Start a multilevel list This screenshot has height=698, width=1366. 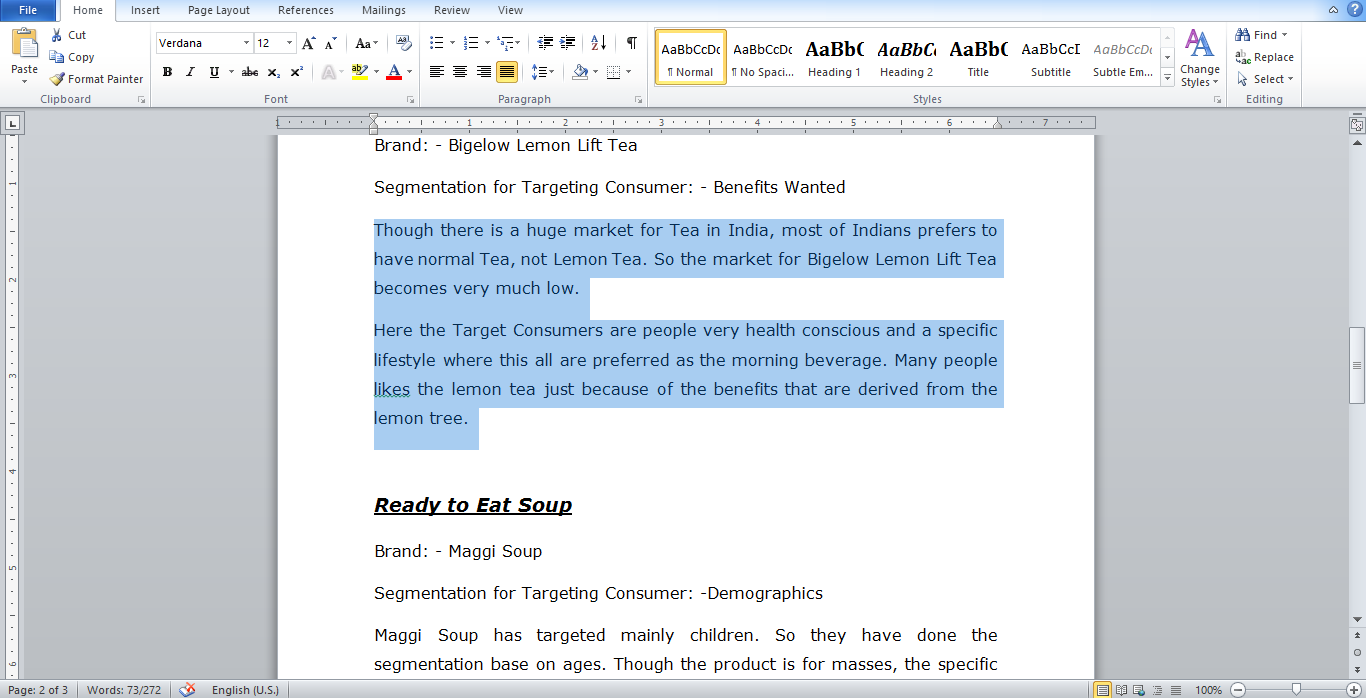(504, 43)
